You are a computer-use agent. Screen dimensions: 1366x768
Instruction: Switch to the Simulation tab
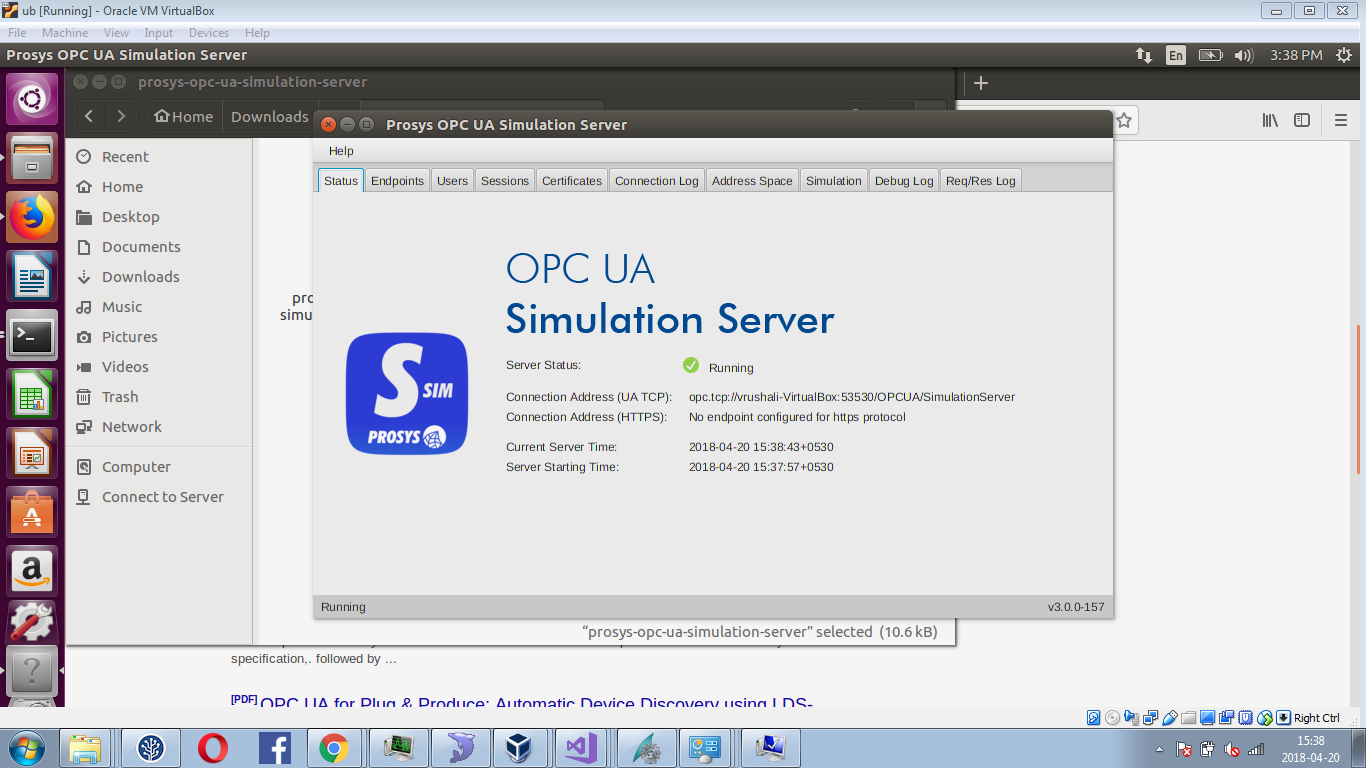[833, 180]
